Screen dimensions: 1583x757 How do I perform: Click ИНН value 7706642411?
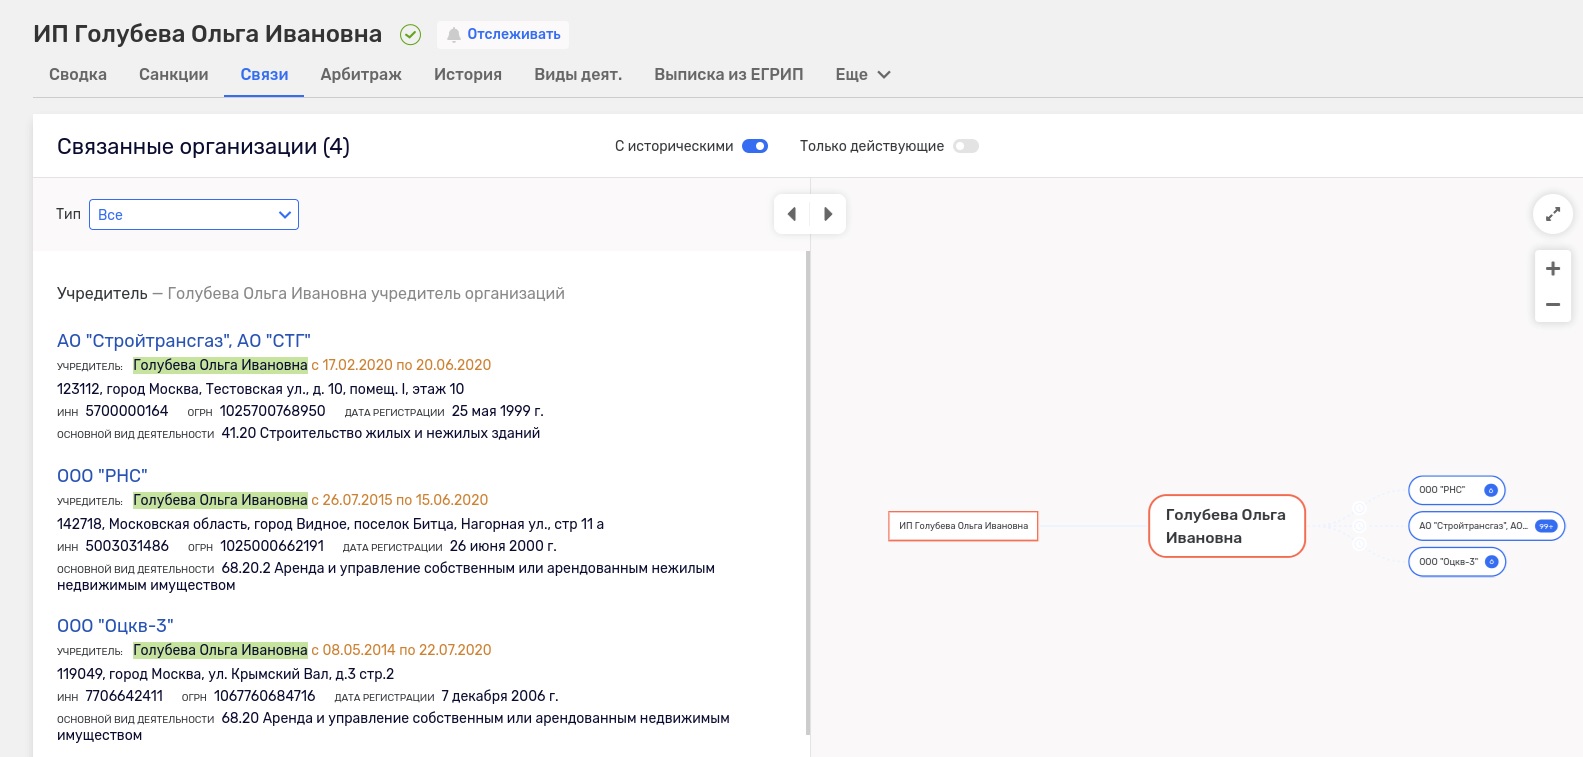[124, 696]
